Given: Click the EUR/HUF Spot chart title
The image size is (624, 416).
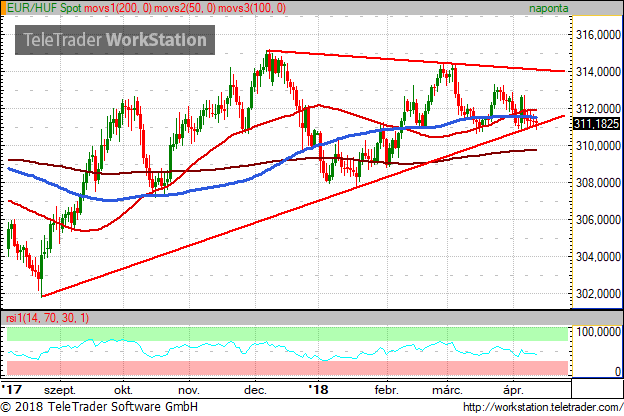Looking at the screenshot, I should (45, 8).
